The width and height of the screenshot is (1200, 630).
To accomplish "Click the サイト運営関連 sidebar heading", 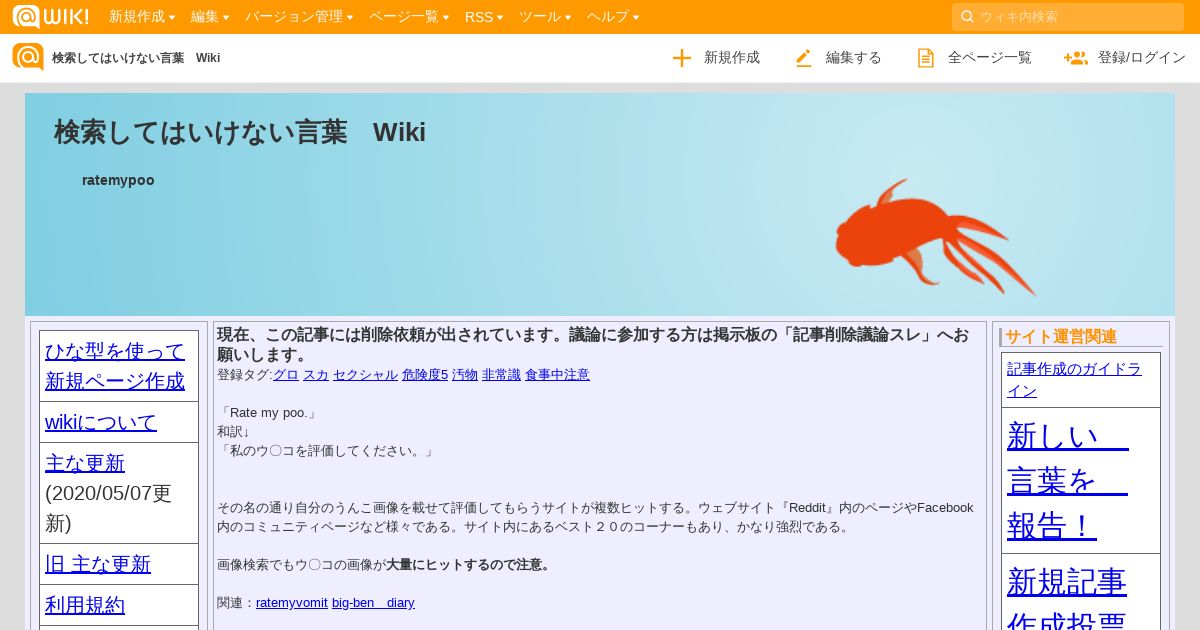I will click(x=1061, y=337).
